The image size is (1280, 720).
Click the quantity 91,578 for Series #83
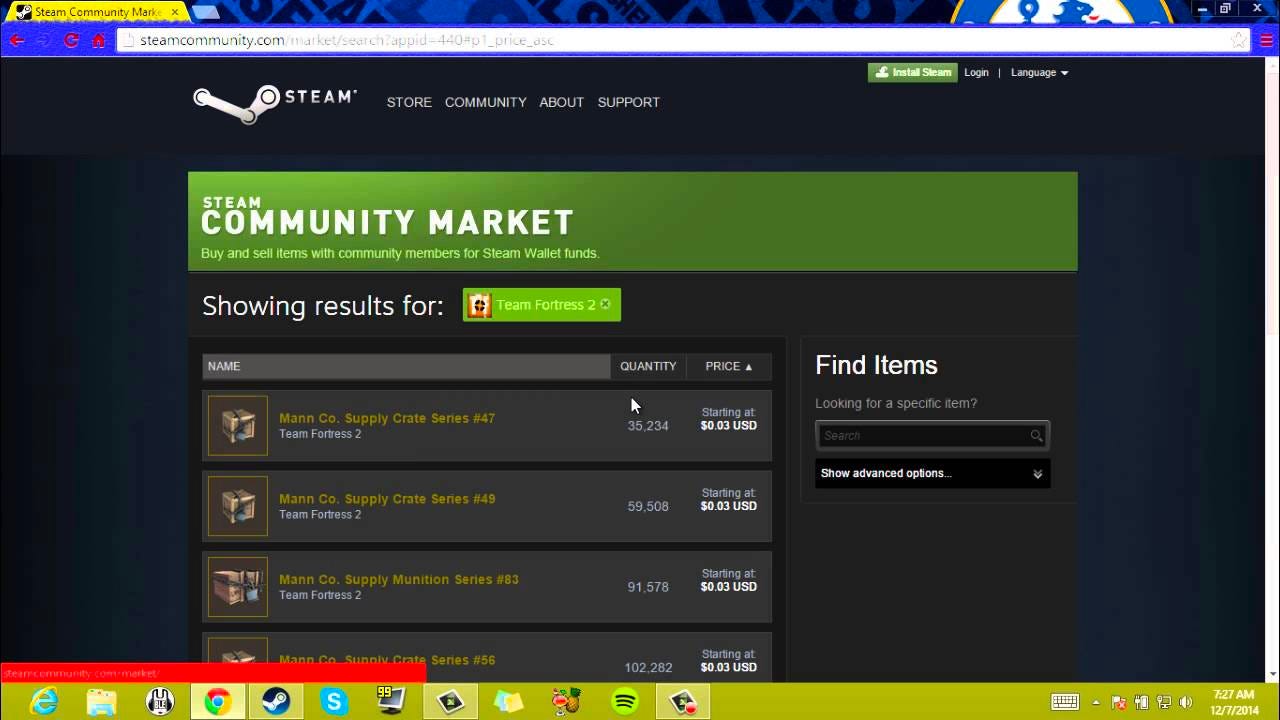(x=648, y=587)
